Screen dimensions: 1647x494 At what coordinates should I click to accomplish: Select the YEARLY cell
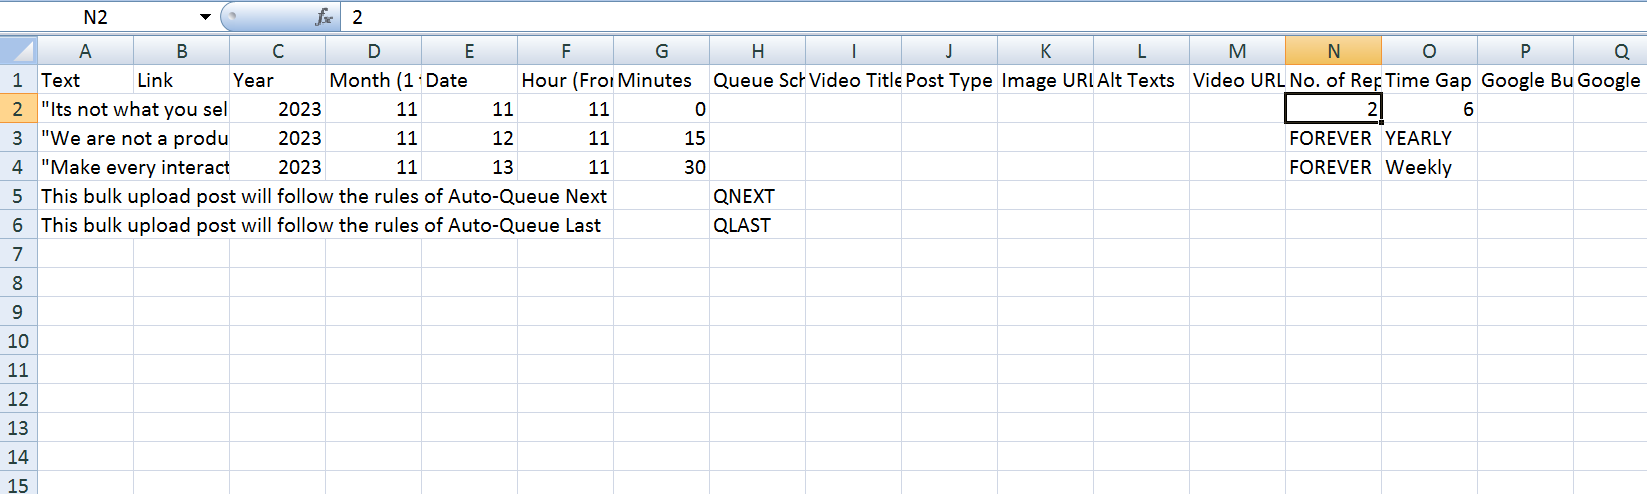coord(1429,138)
